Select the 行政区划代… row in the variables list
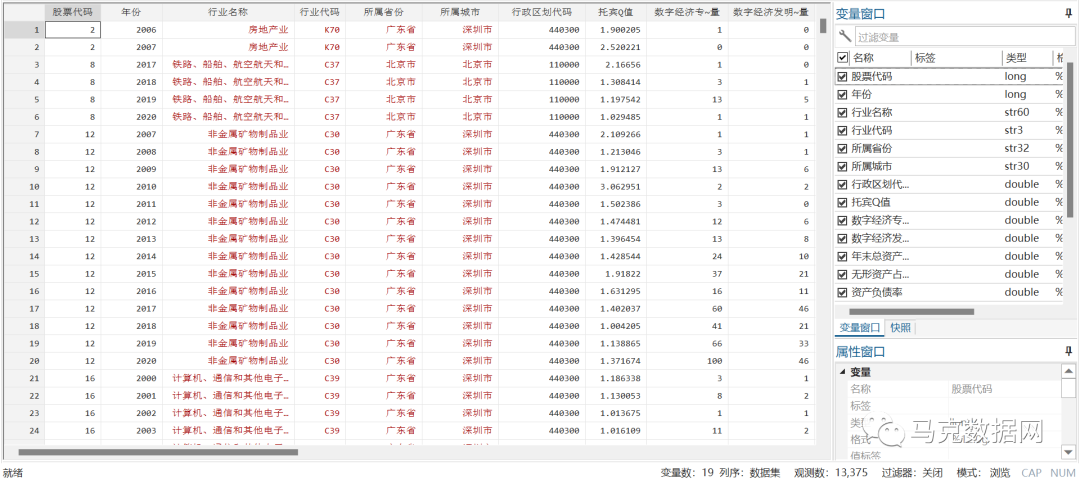 coord(951,184)
